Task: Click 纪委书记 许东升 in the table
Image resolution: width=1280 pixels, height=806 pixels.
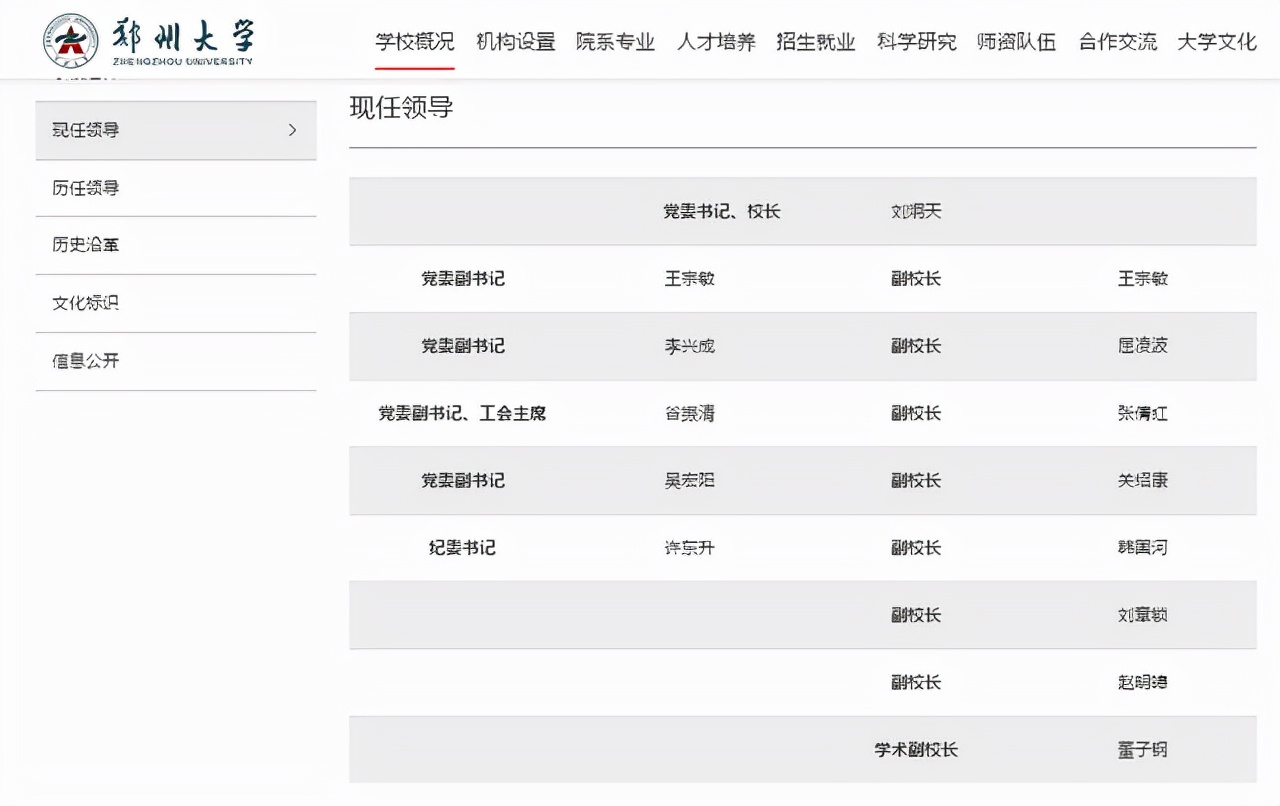Action: [x=689, y=548]
